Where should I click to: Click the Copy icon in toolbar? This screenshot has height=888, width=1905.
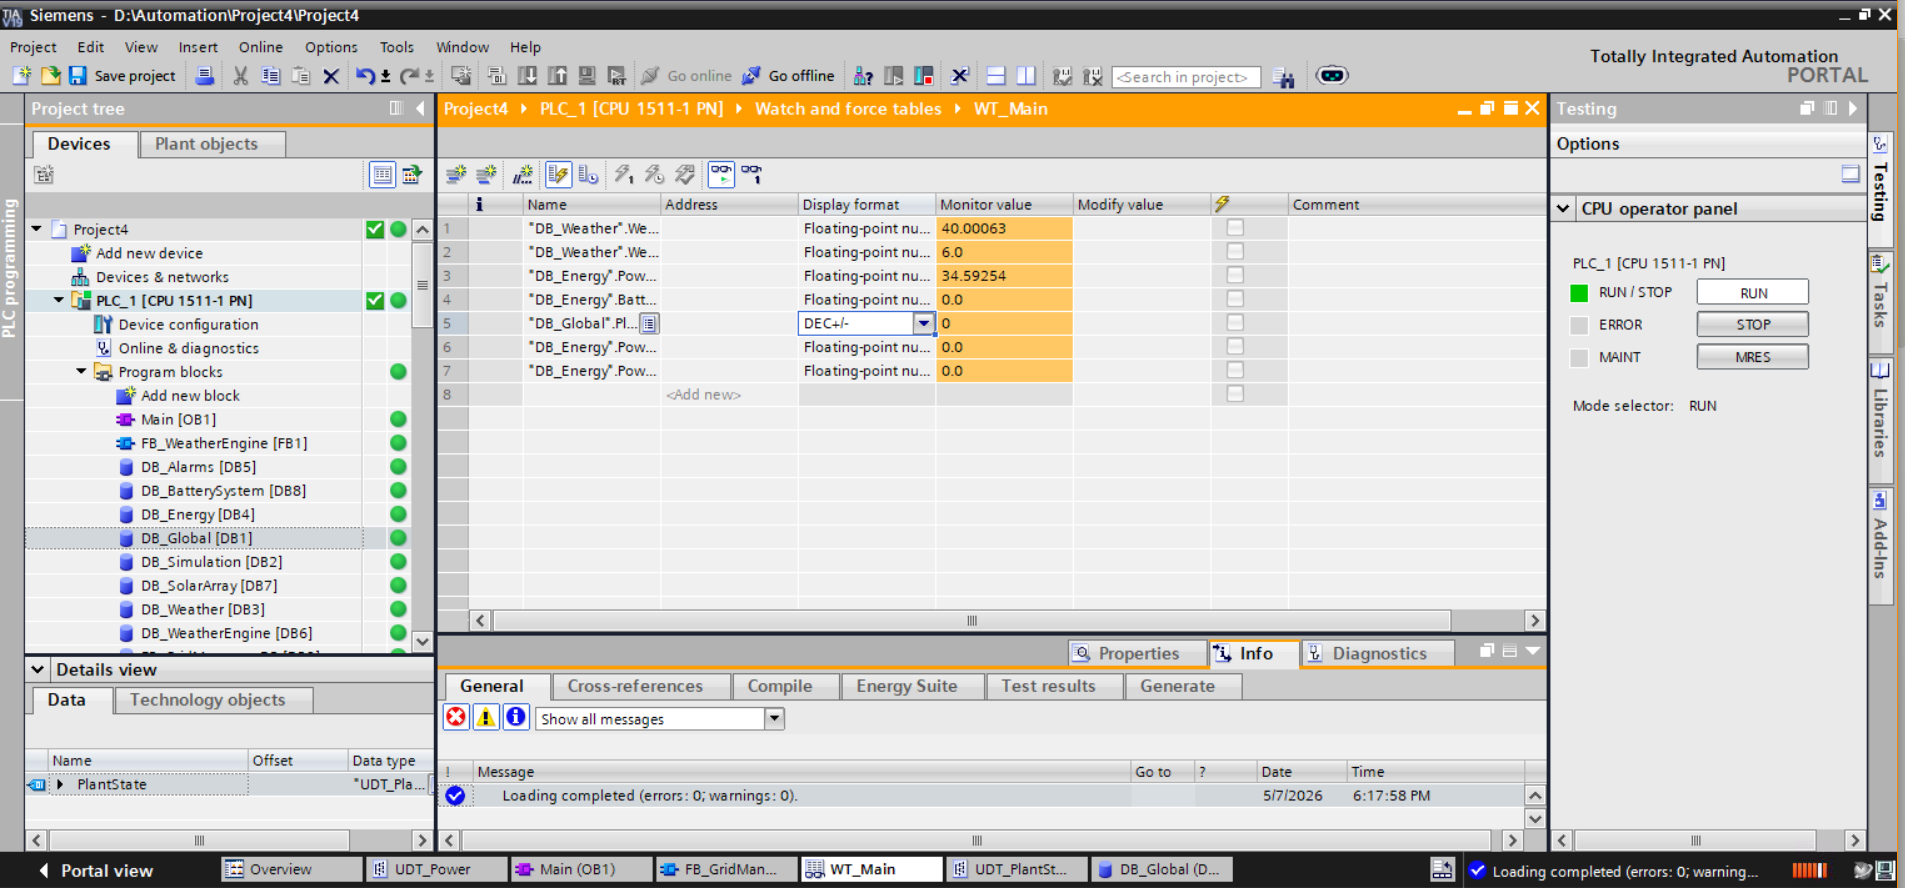(270, 75)
